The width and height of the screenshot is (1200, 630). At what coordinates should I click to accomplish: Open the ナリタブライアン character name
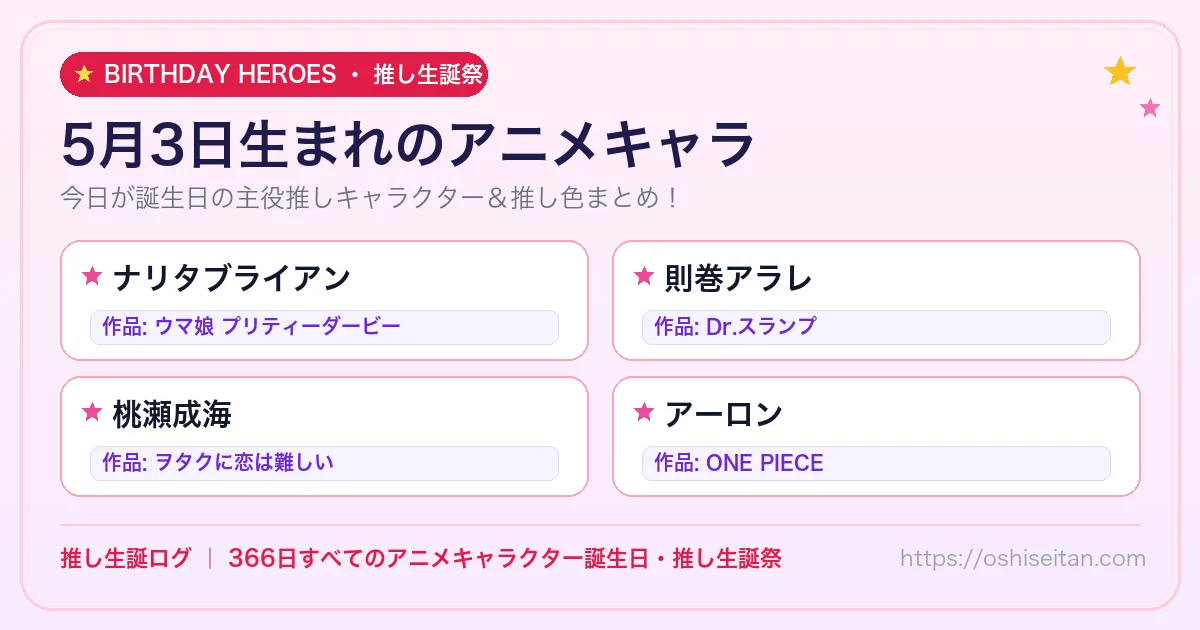tap(232, 277)
